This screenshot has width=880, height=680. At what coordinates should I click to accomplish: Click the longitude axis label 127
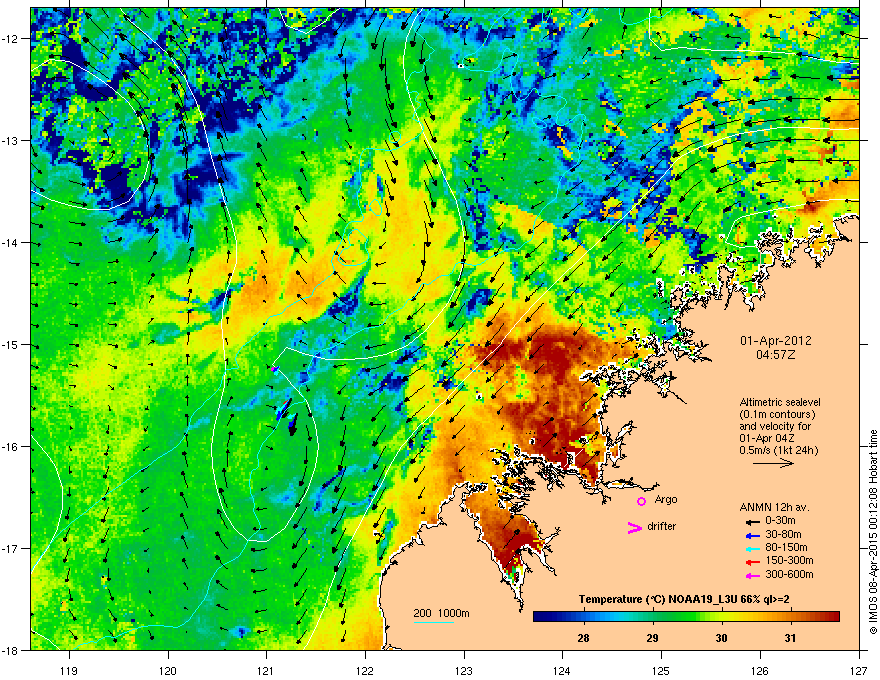(x=859, y=670)
